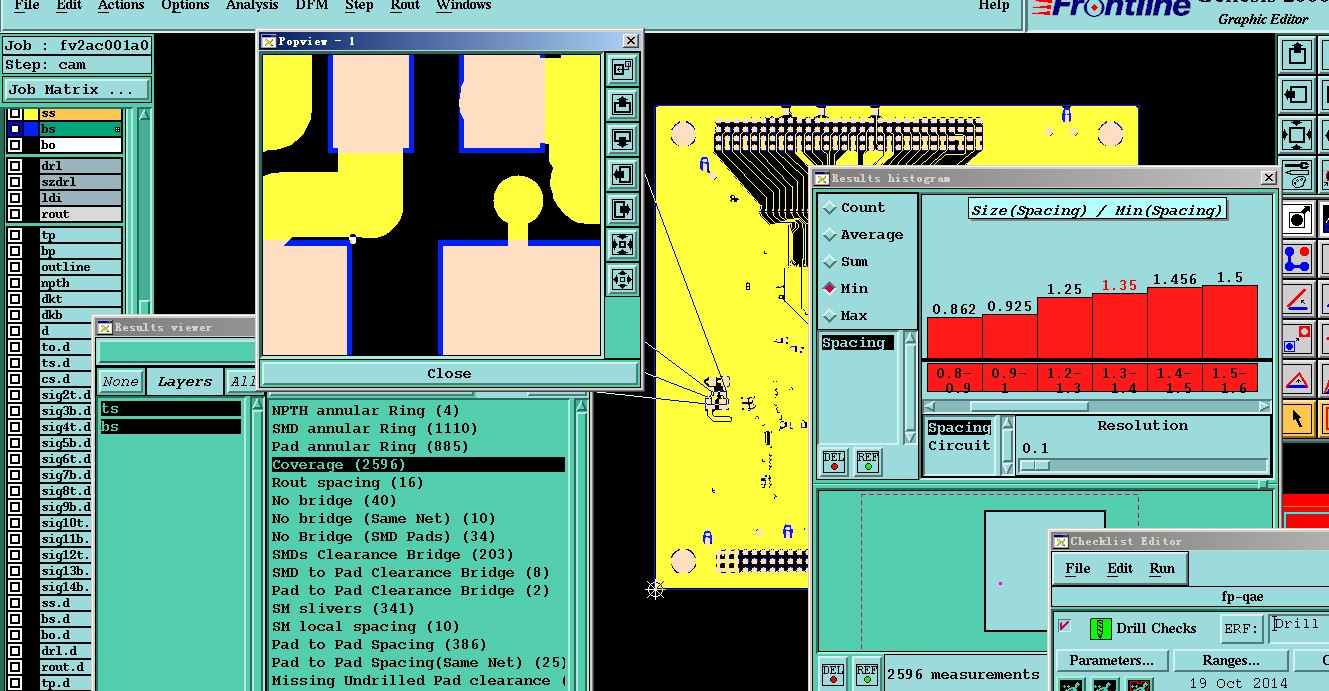Select the angle measure tool icon

coord(1297,299)
